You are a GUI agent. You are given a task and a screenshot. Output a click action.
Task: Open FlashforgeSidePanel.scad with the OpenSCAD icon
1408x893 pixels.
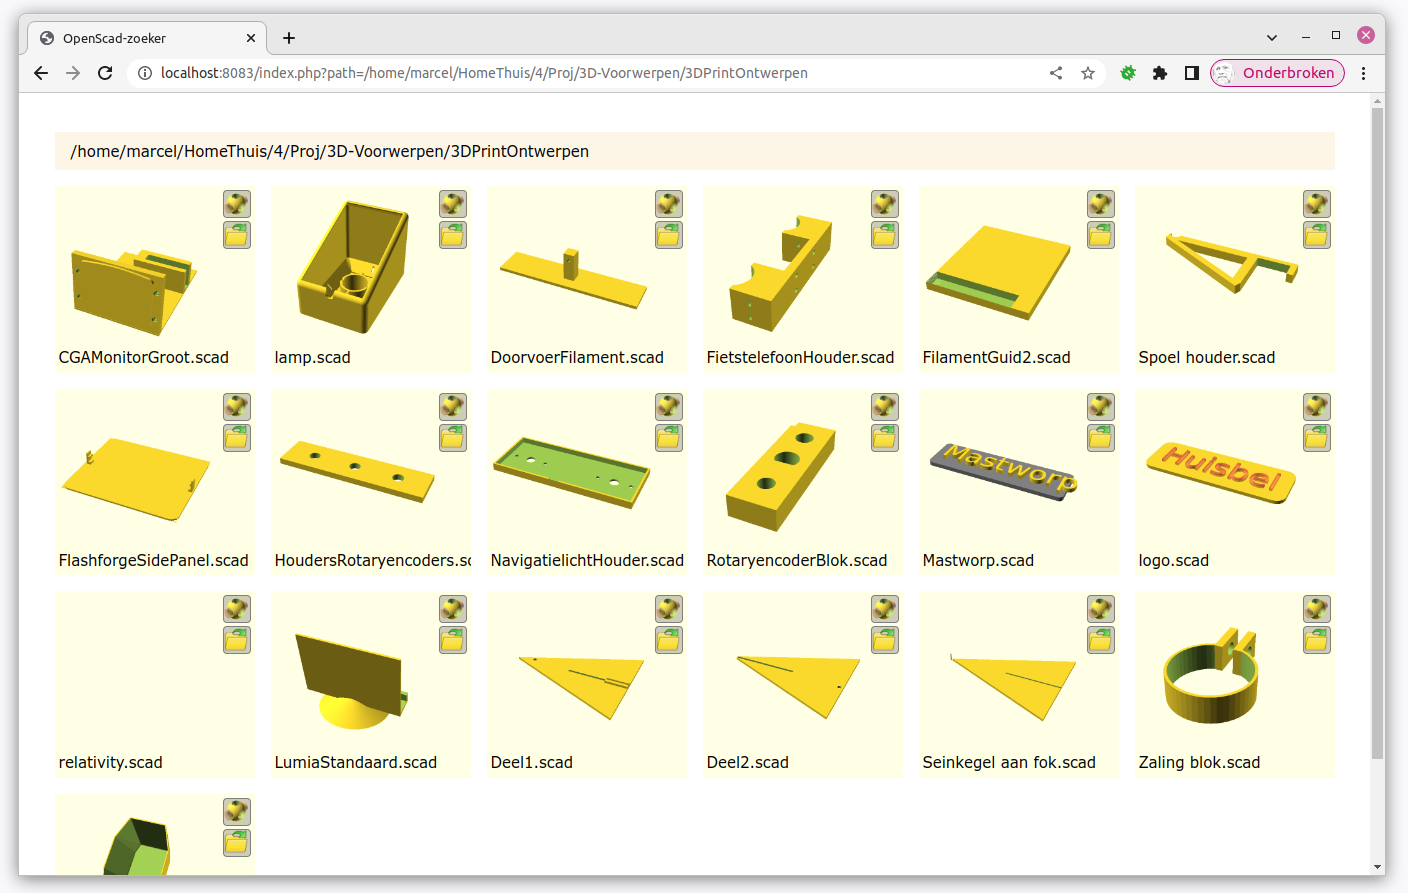click(237, 407)
